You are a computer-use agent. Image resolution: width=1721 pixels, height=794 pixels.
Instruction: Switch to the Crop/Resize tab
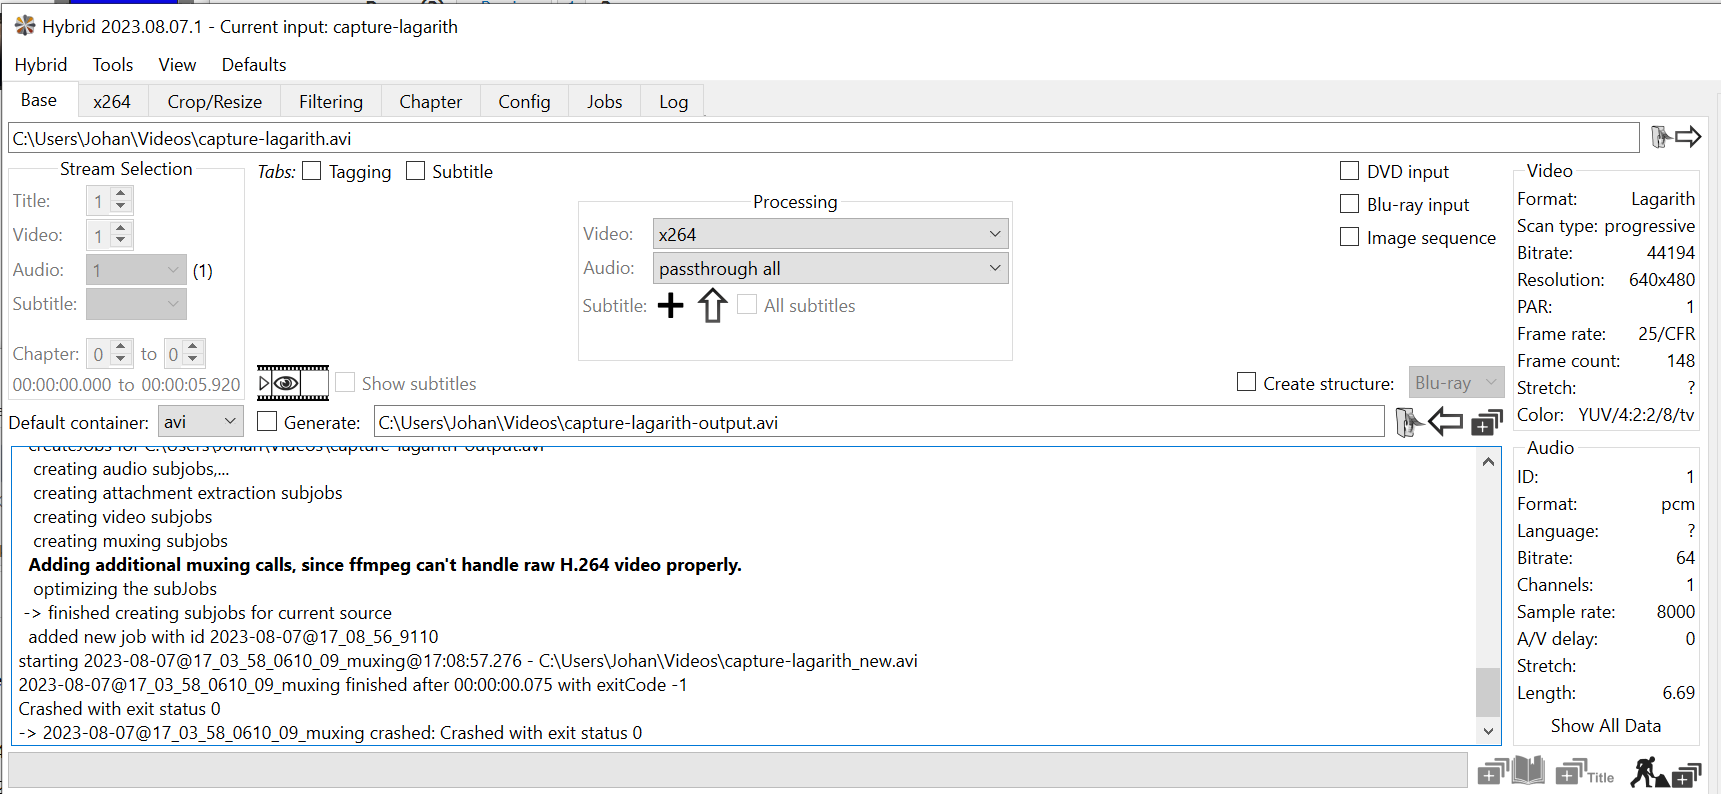pyautogui.click(x=214, y=101)
